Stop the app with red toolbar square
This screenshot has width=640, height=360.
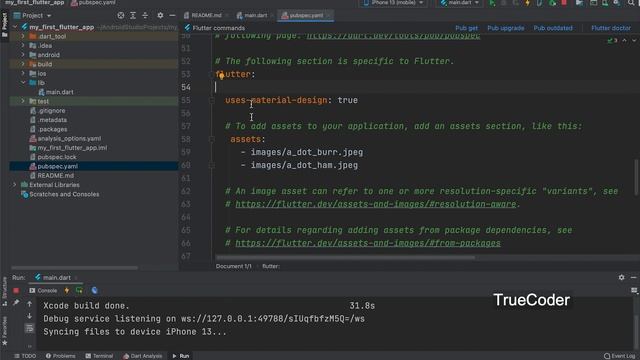point(564,3)
